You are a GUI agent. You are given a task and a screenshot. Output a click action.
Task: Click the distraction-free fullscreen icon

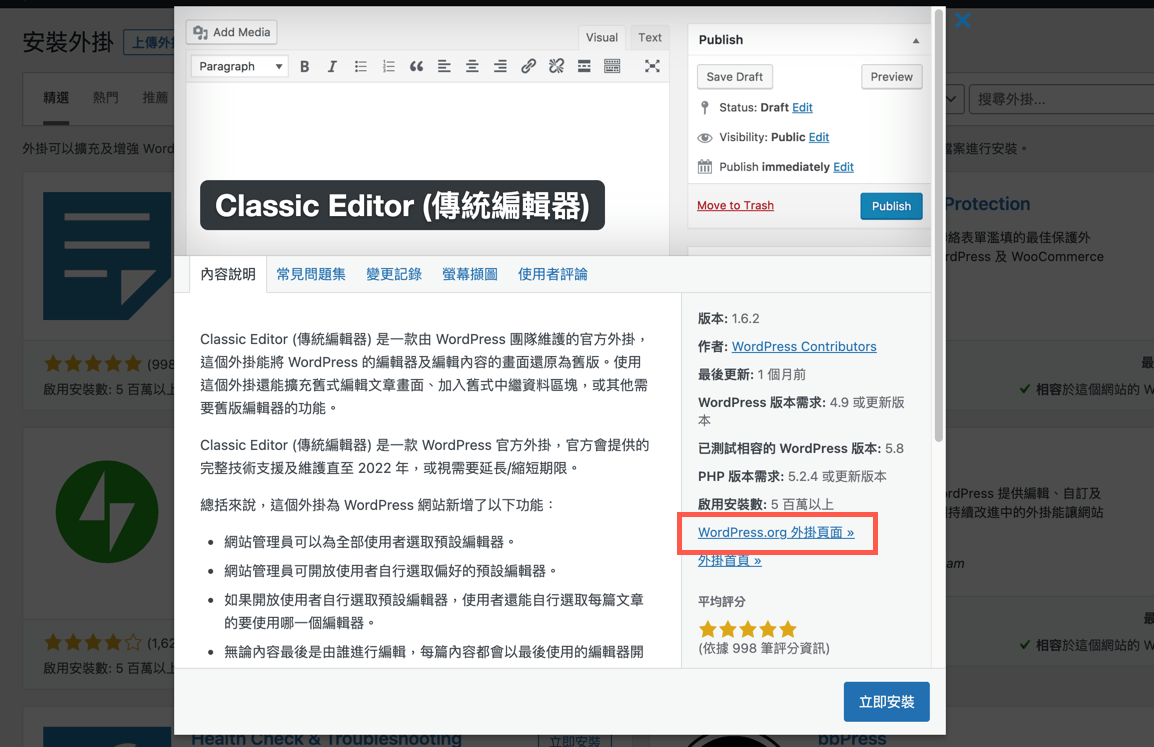pos(652,66)
